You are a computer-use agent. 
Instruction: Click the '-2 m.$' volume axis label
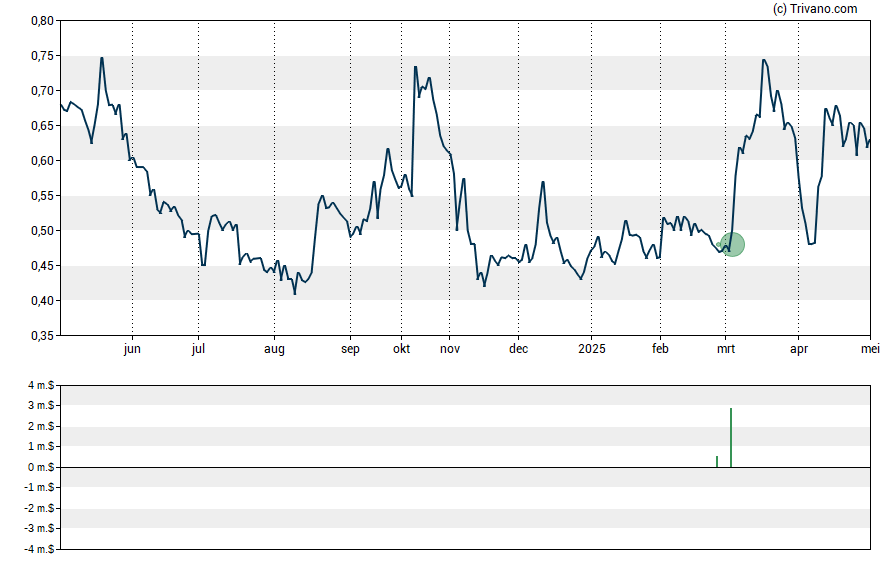click(x=40, y=508)
